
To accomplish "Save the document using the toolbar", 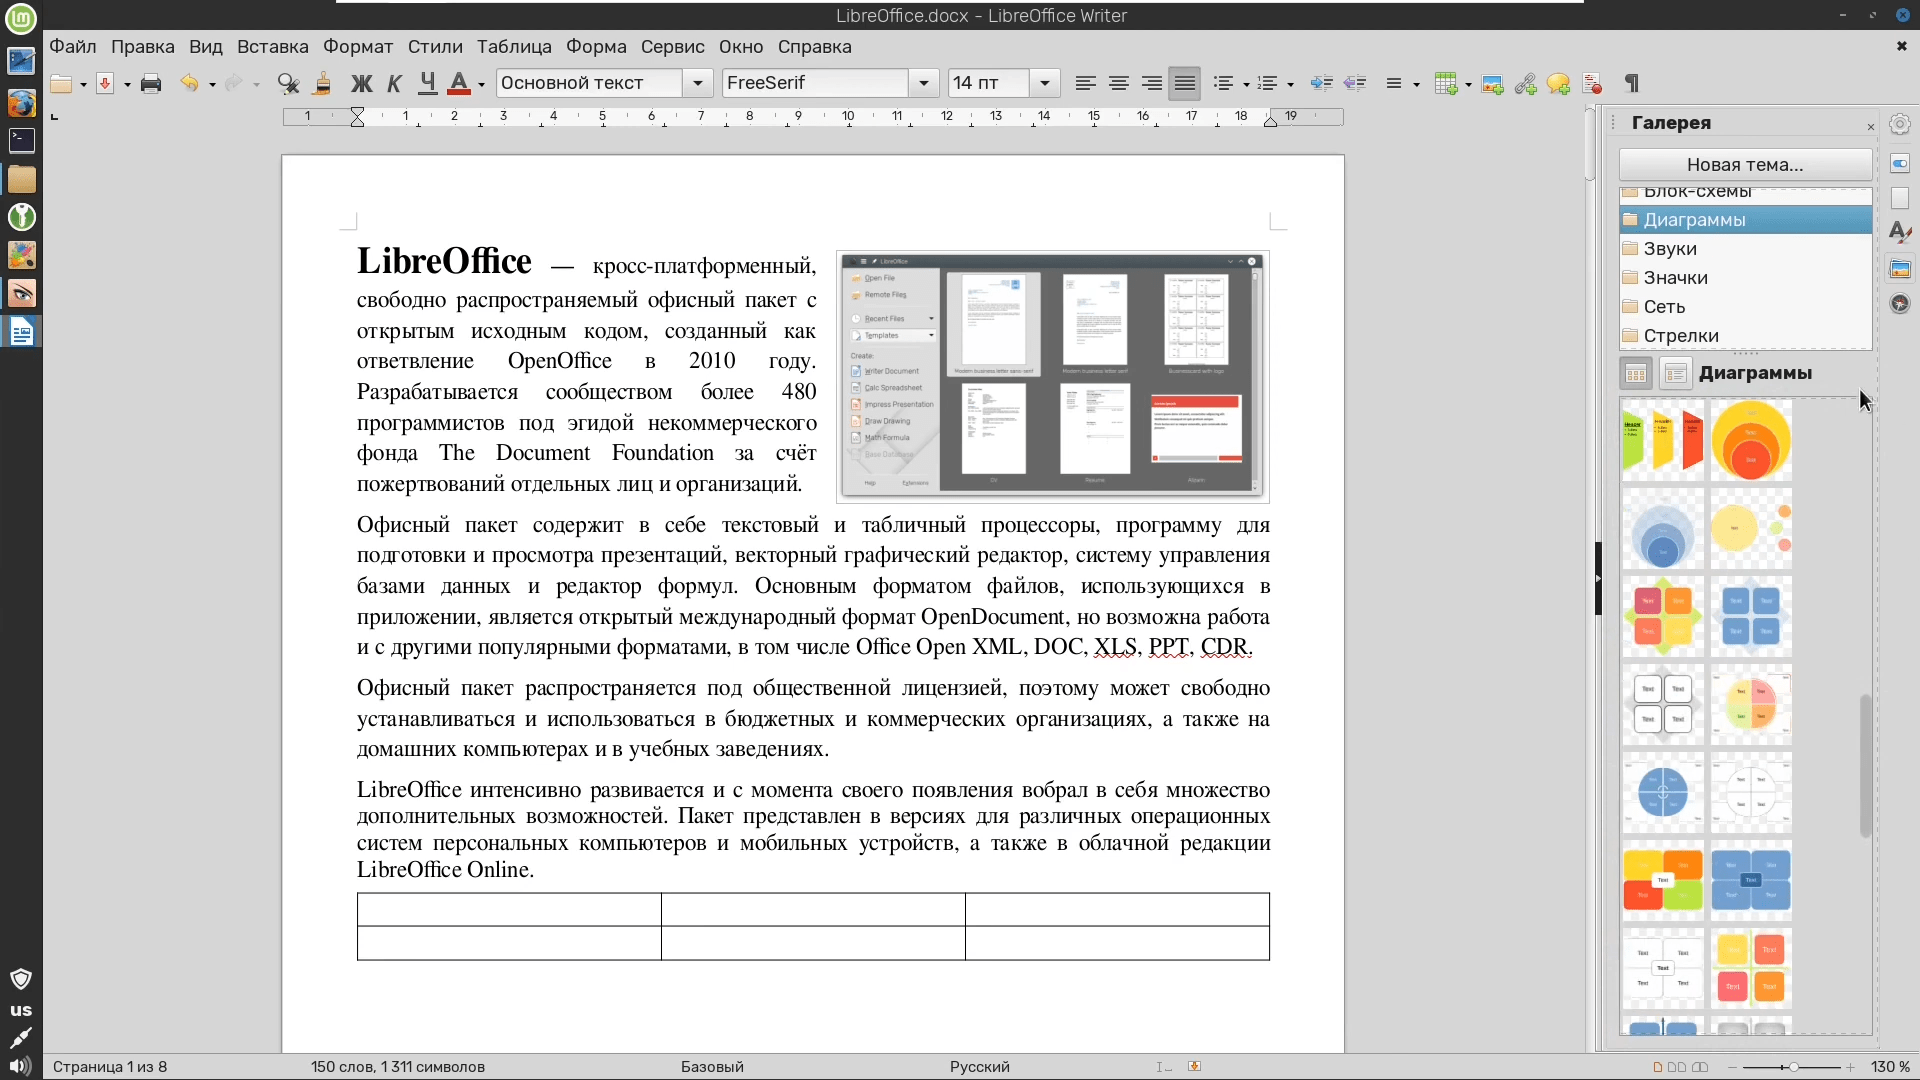I will pyautogui.click(x=105, y=84).
